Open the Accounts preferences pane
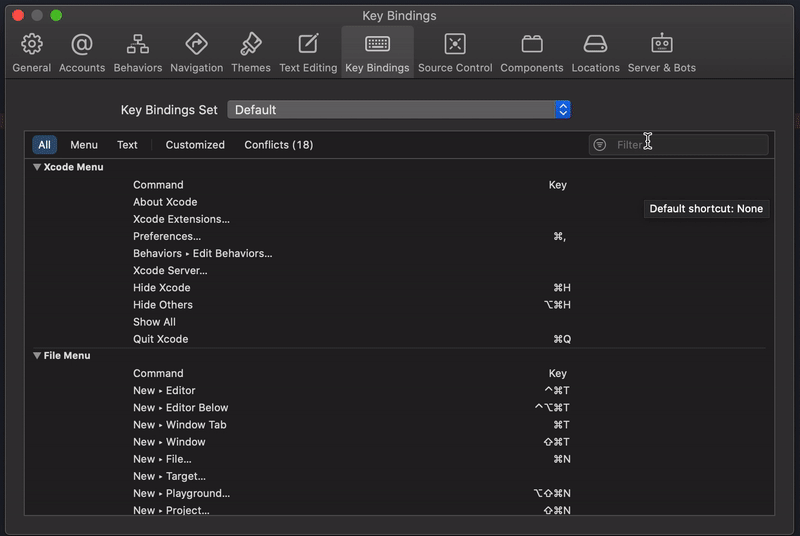This screenshot has width=800, height=536. [82, 53]
